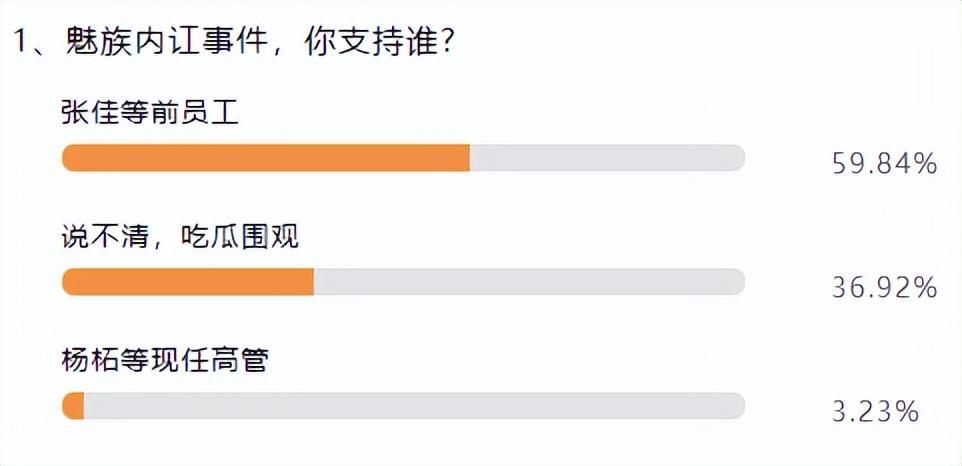
Task: Click the orange filled part of the 张佳等前员工 bar
Action: [x=266, y=158]
